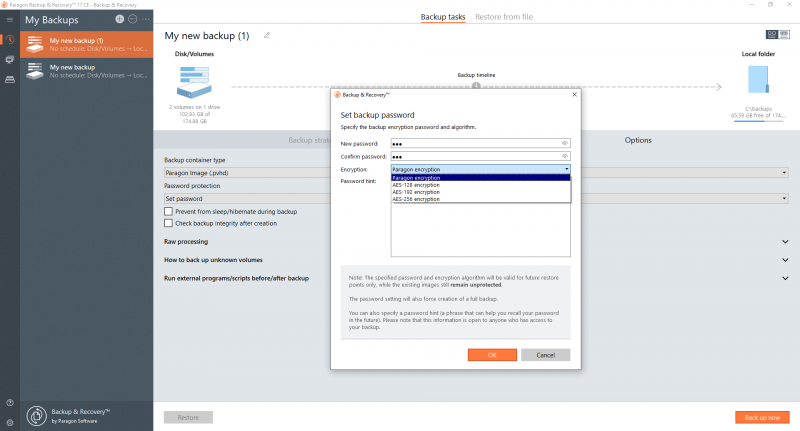Select My new backup in list
This screenshot has height=431, width=800.
(x=87, y=71)
